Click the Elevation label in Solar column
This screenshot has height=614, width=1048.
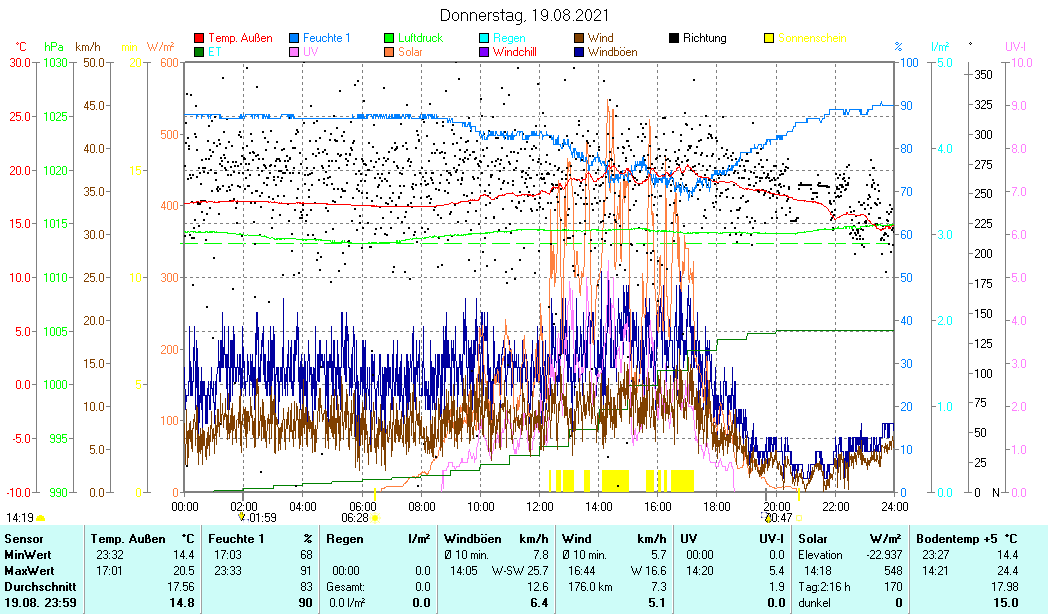[x=820, y=555]
